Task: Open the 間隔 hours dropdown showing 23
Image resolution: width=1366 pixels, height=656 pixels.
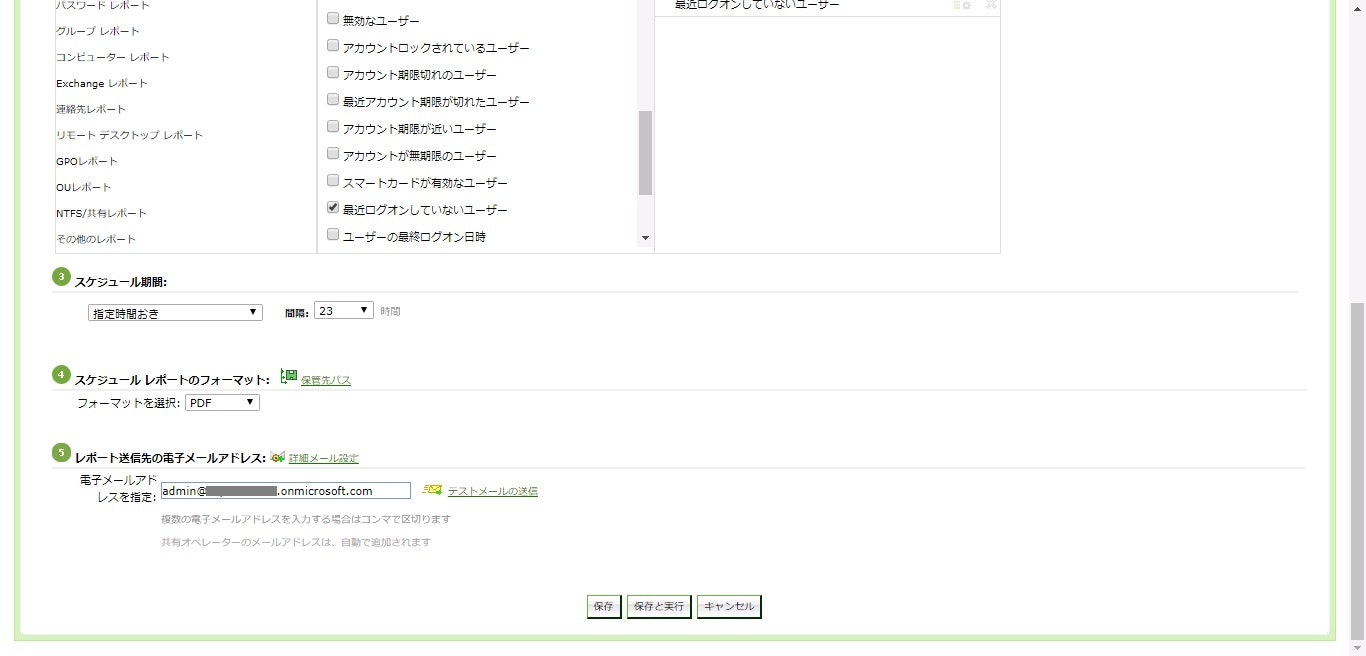Action: click(x=343, y=311)
